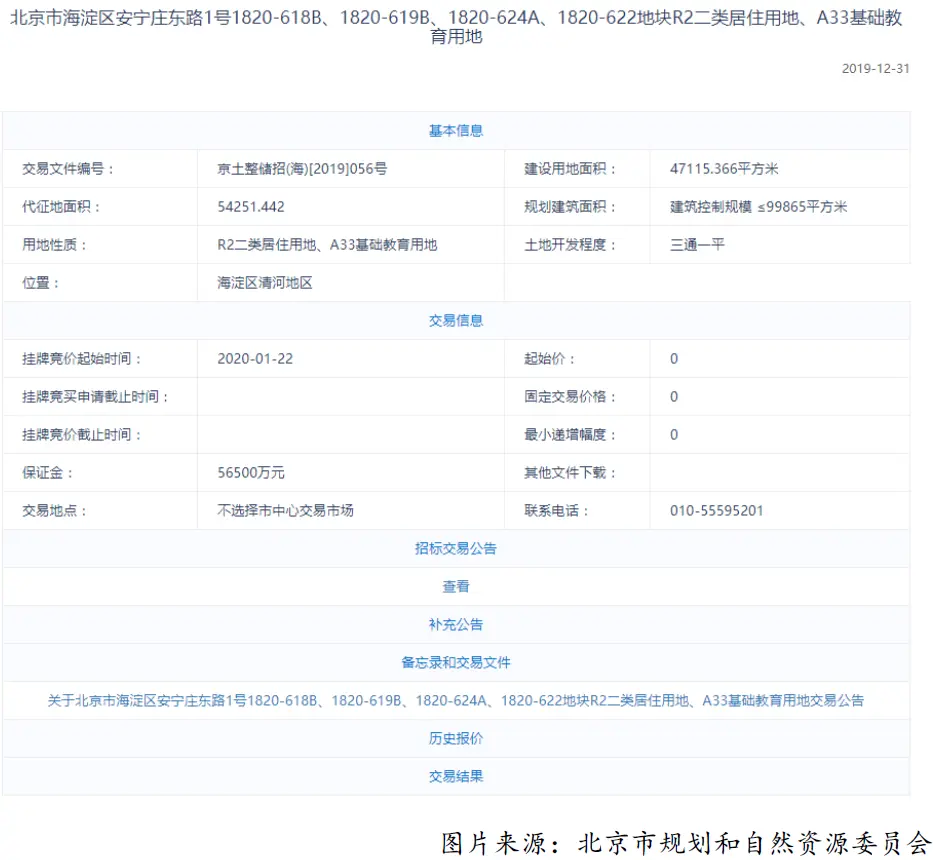Click the 交易信息 section header
The width and height of the screenshot is (933, 860).
[456, 321]
